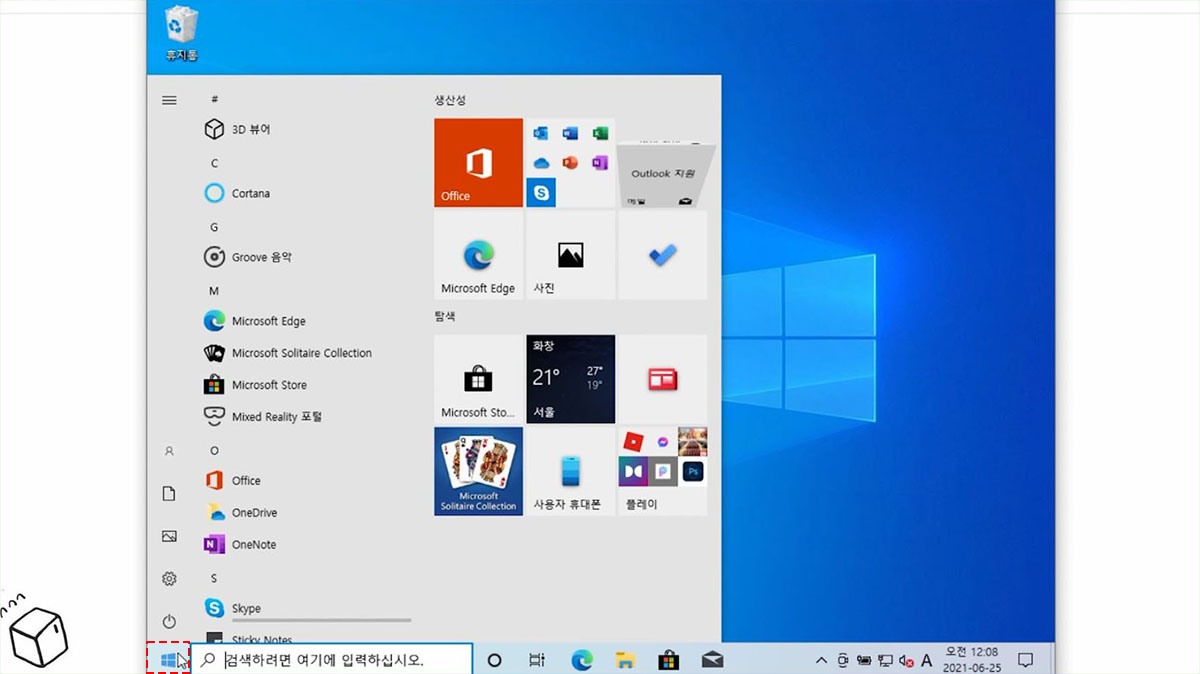The width and height of the screenshot is (1200, 674).
Task: Show hidden tray icons chevron
Action: (x=822, y=660)
